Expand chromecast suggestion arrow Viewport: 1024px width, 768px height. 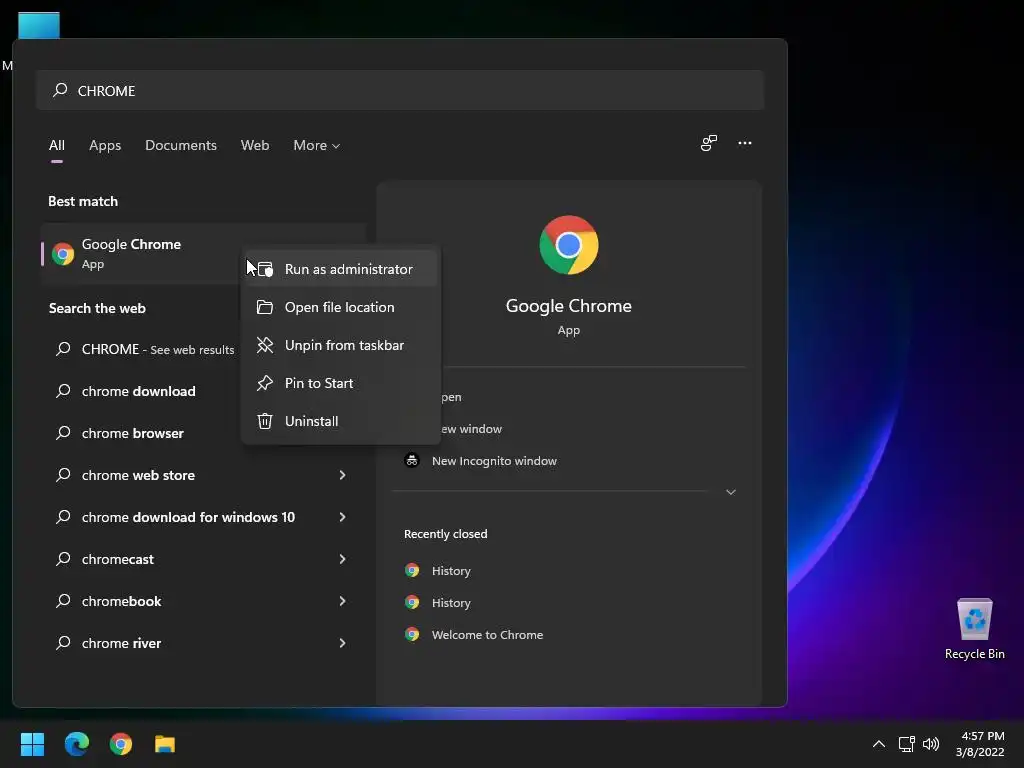[342, 559]
